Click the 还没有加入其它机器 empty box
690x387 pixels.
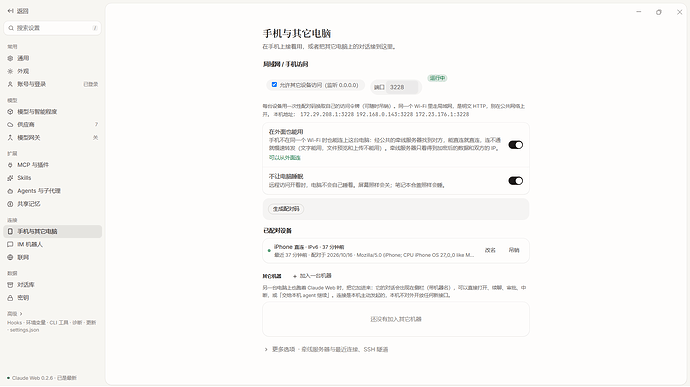396,319
